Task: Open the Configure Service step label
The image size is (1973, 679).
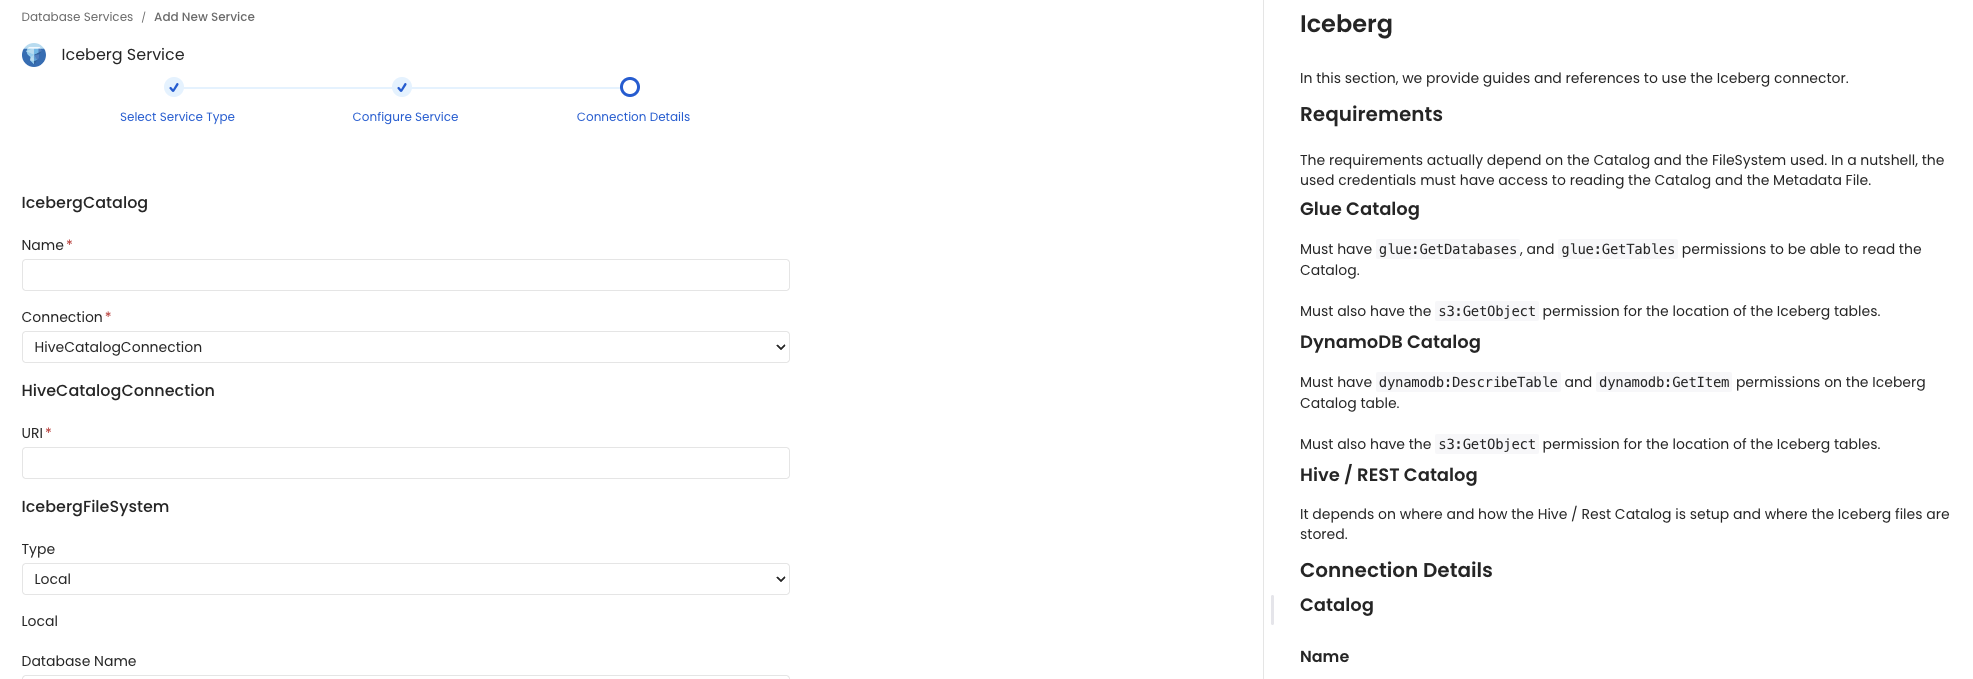Action: [x=405, y=117]
